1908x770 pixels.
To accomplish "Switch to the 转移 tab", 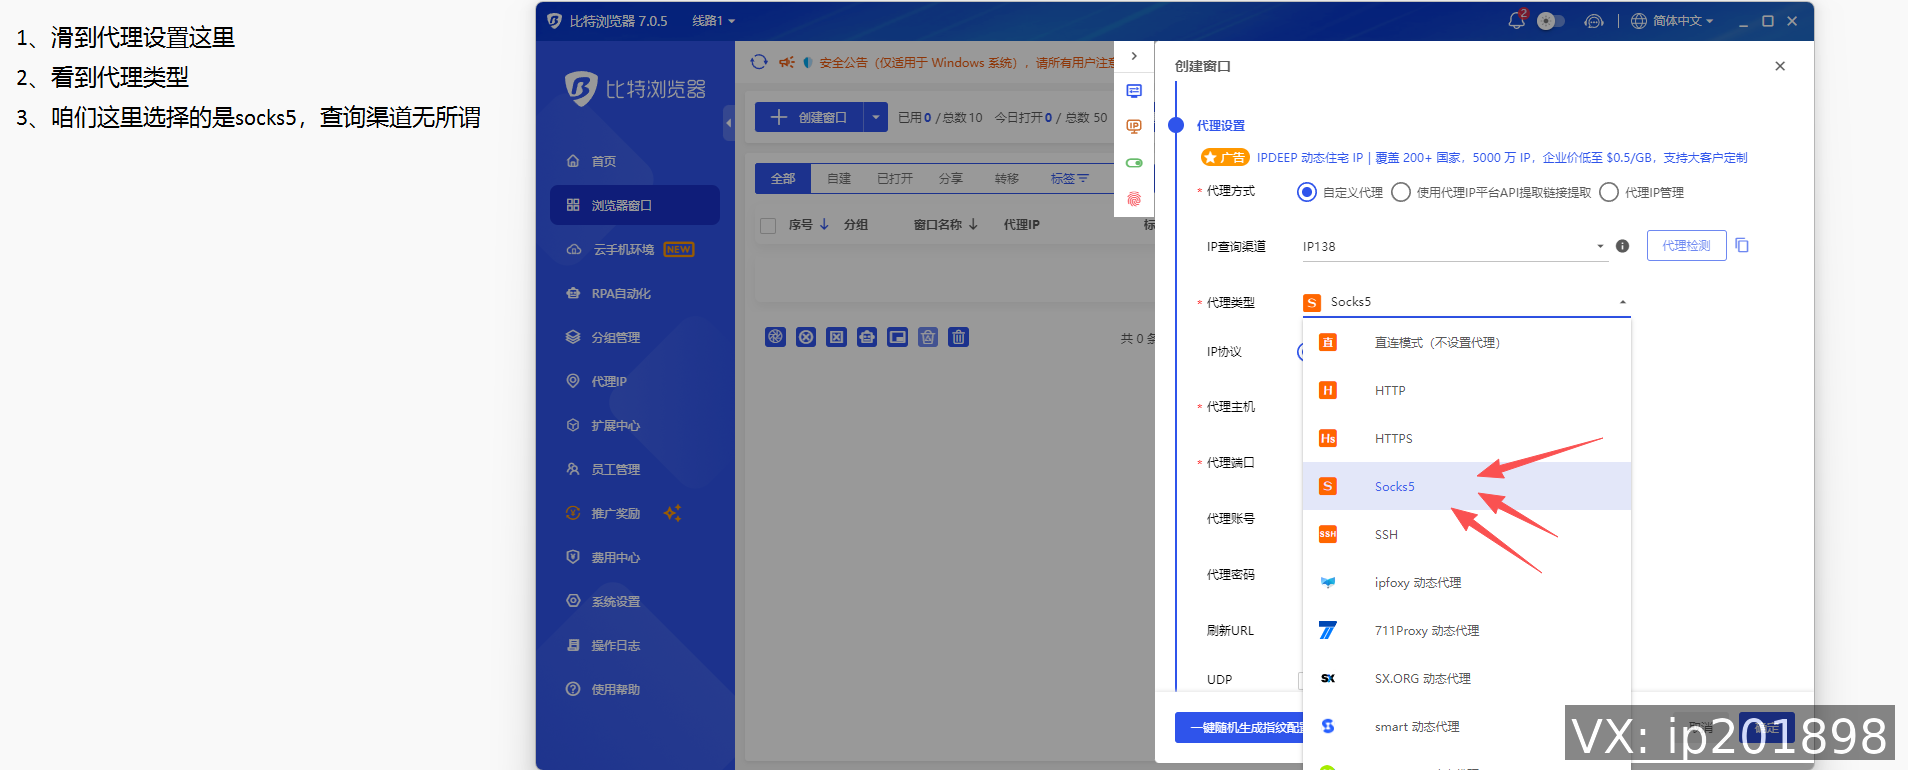I will tap(1007, 178).
